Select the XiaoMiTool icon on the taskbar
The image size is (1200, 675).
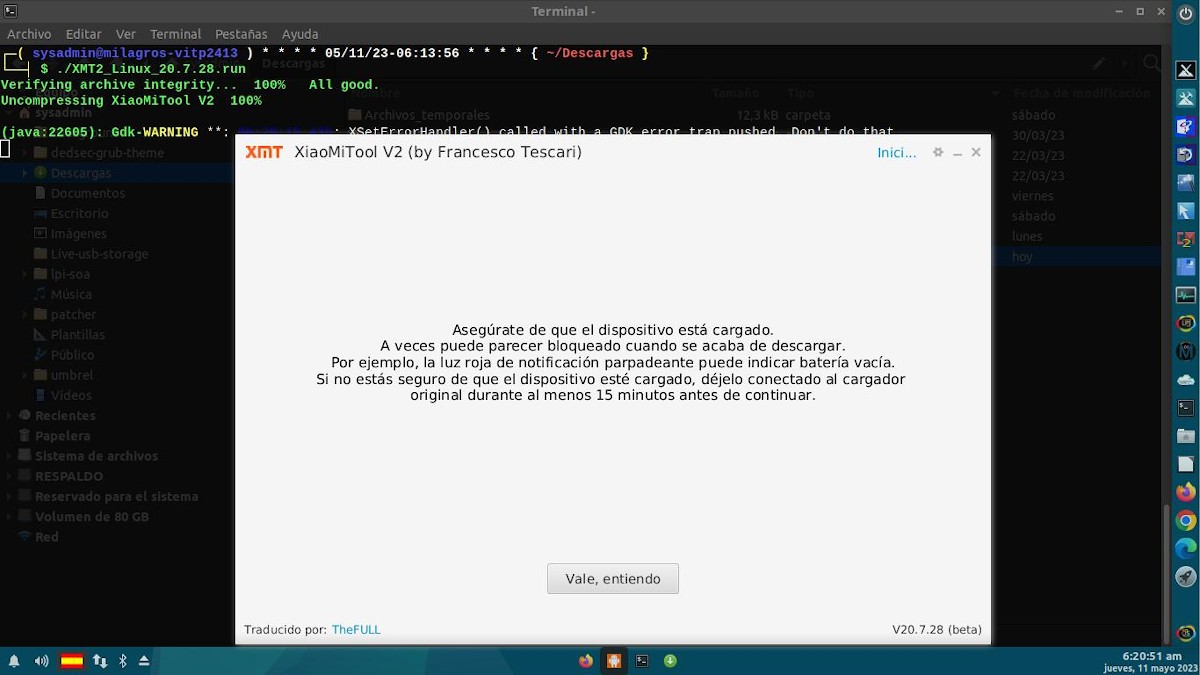point(613,660)
